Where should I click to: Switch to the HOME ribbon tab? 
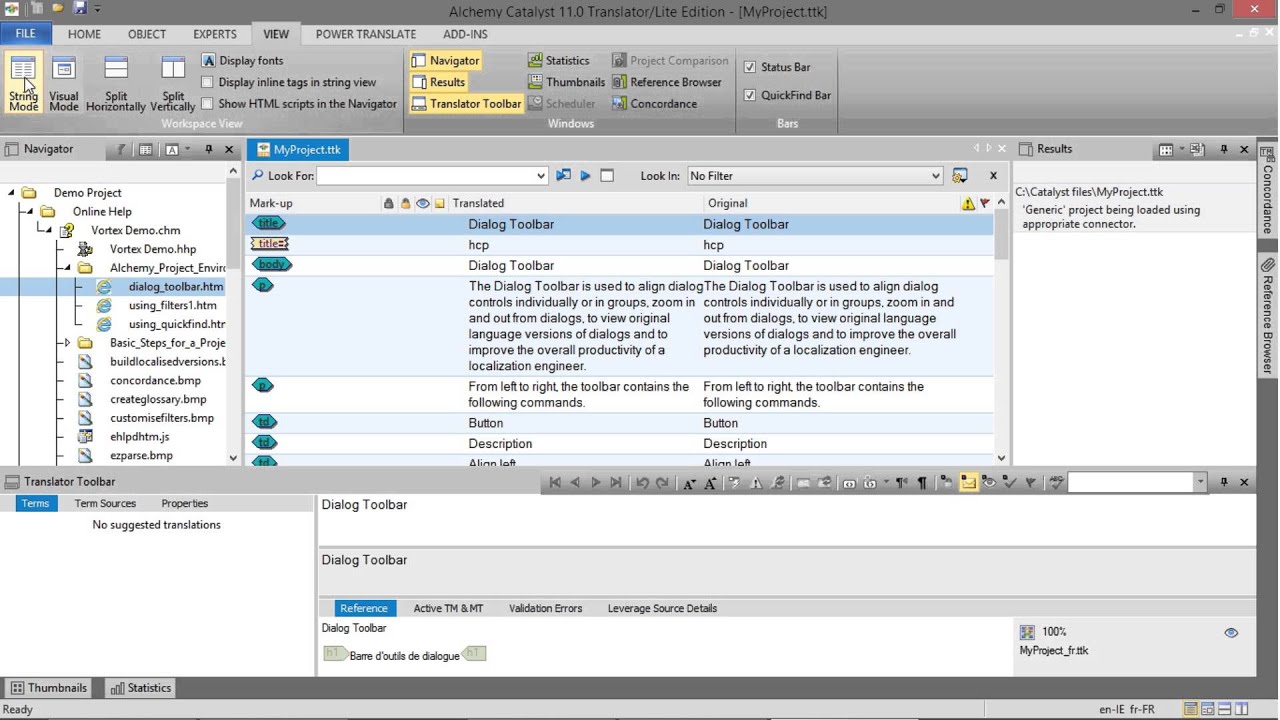(84, 34)
